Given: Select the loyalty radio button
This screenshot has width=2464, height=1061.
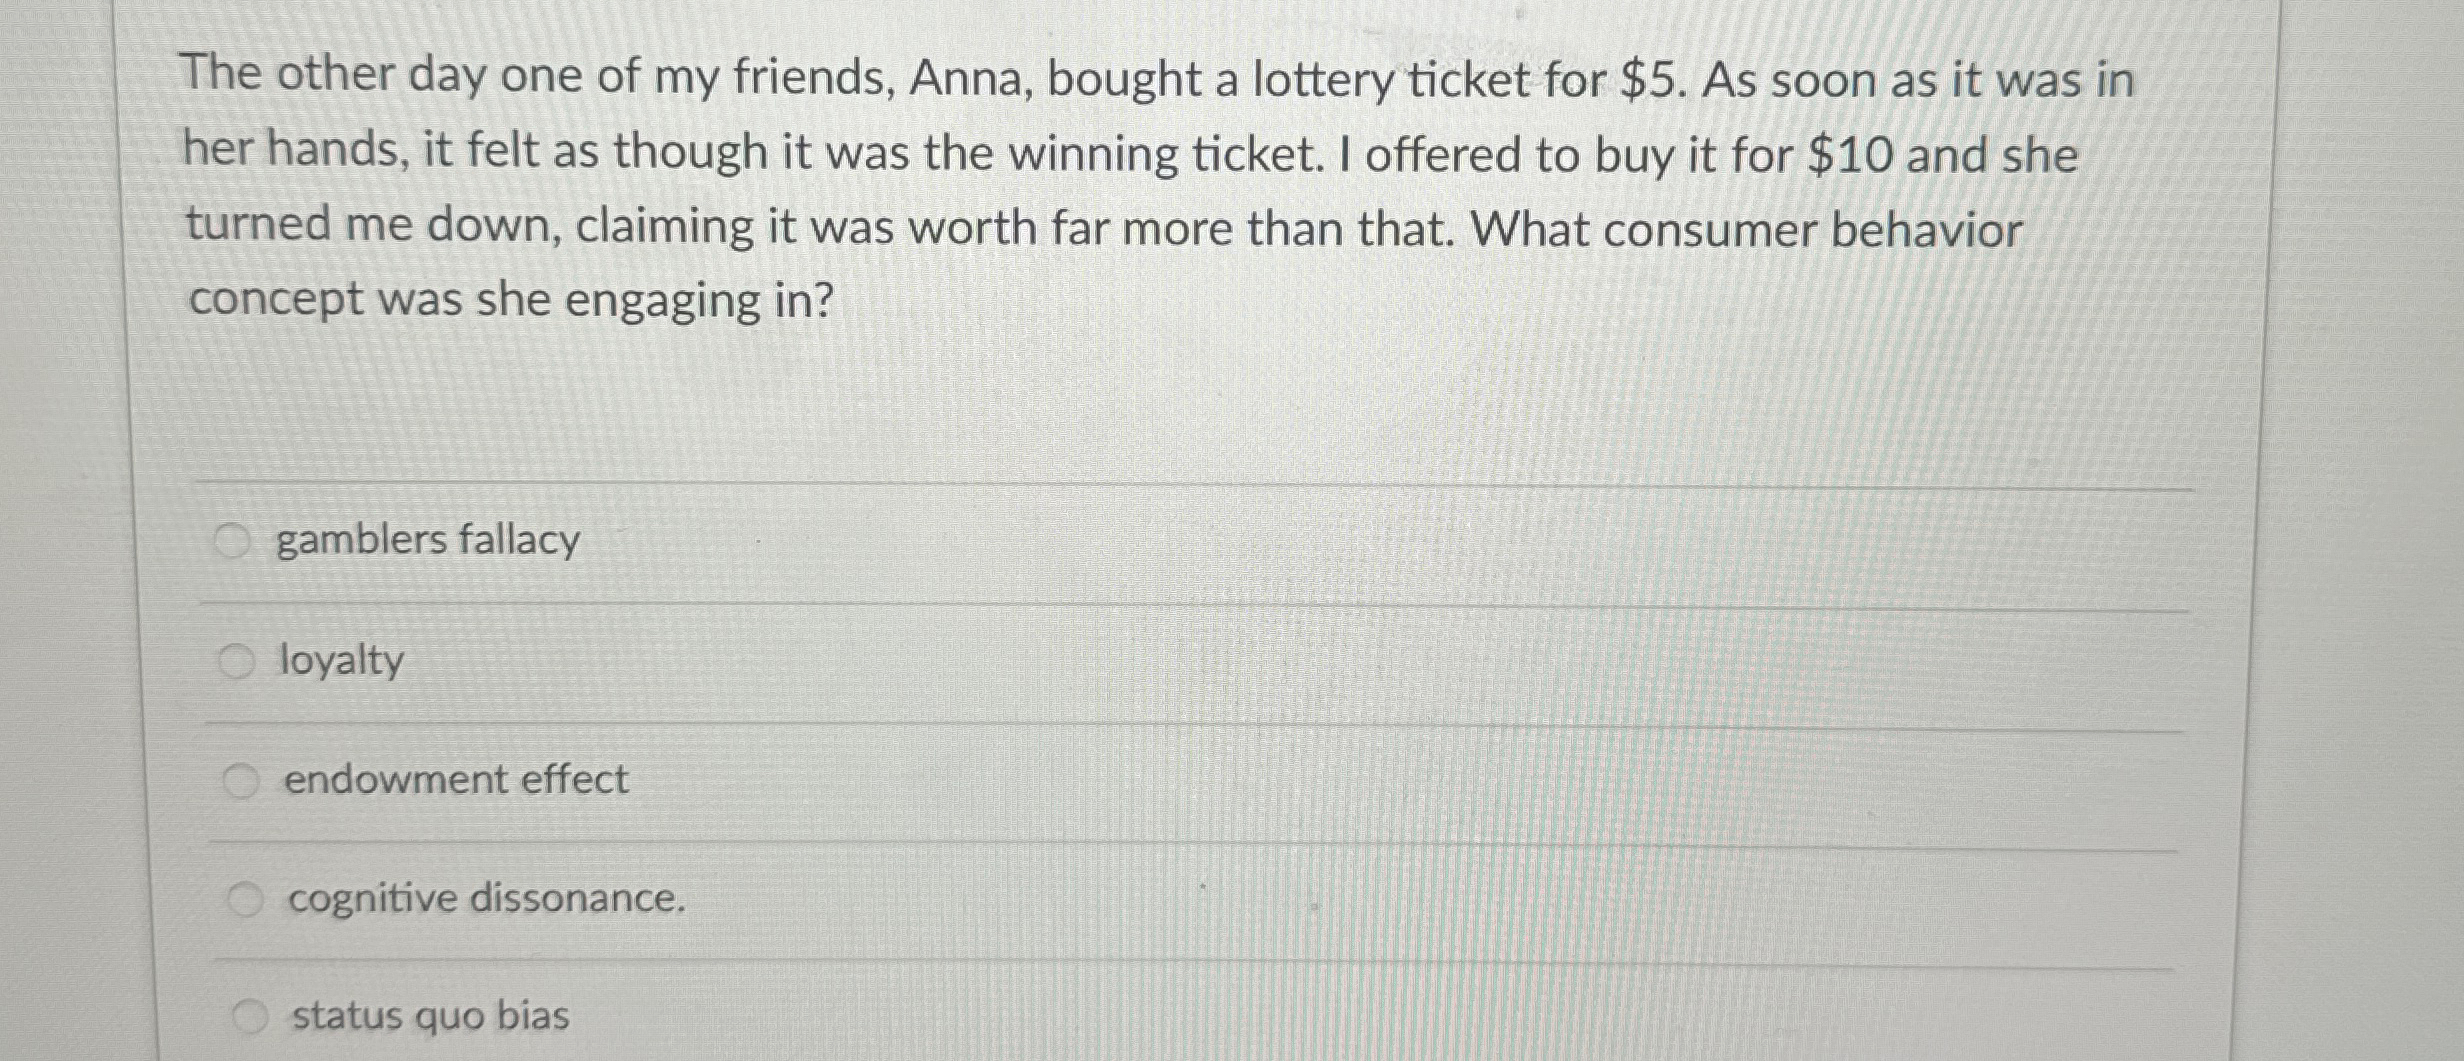Looking at the screenshot, I should coord(238,659).
